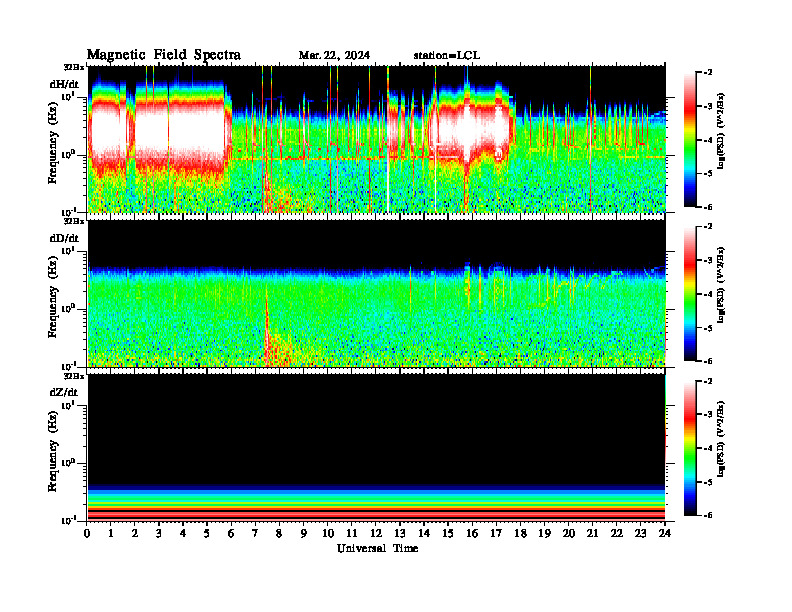Click the date "Mar. 22, 2024"
Viewport: 792px width, 612px height.
point(334,56)
